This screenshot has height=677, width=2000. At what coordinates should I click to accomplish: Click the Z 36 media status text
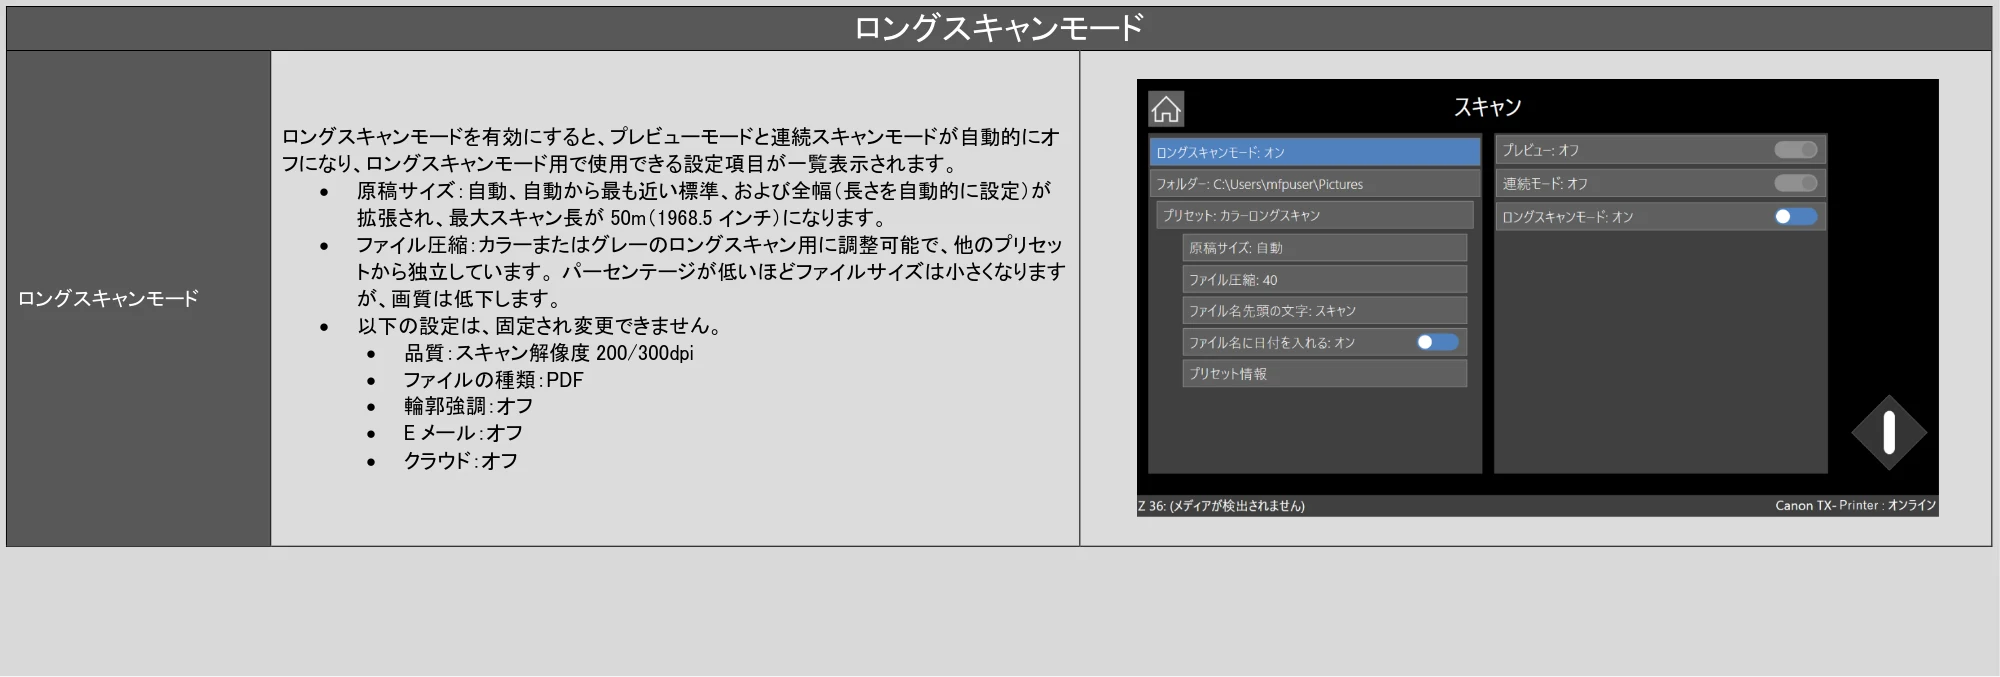point(1221,506)
